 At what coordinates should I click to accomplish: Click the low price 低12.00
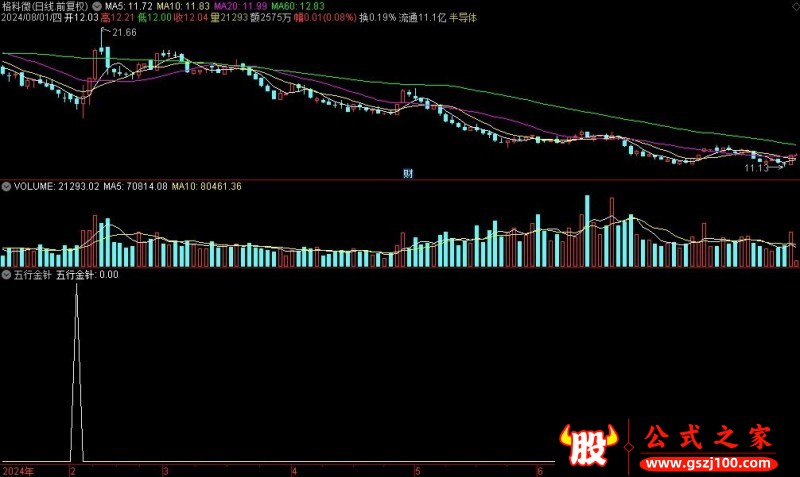(155, 18)
